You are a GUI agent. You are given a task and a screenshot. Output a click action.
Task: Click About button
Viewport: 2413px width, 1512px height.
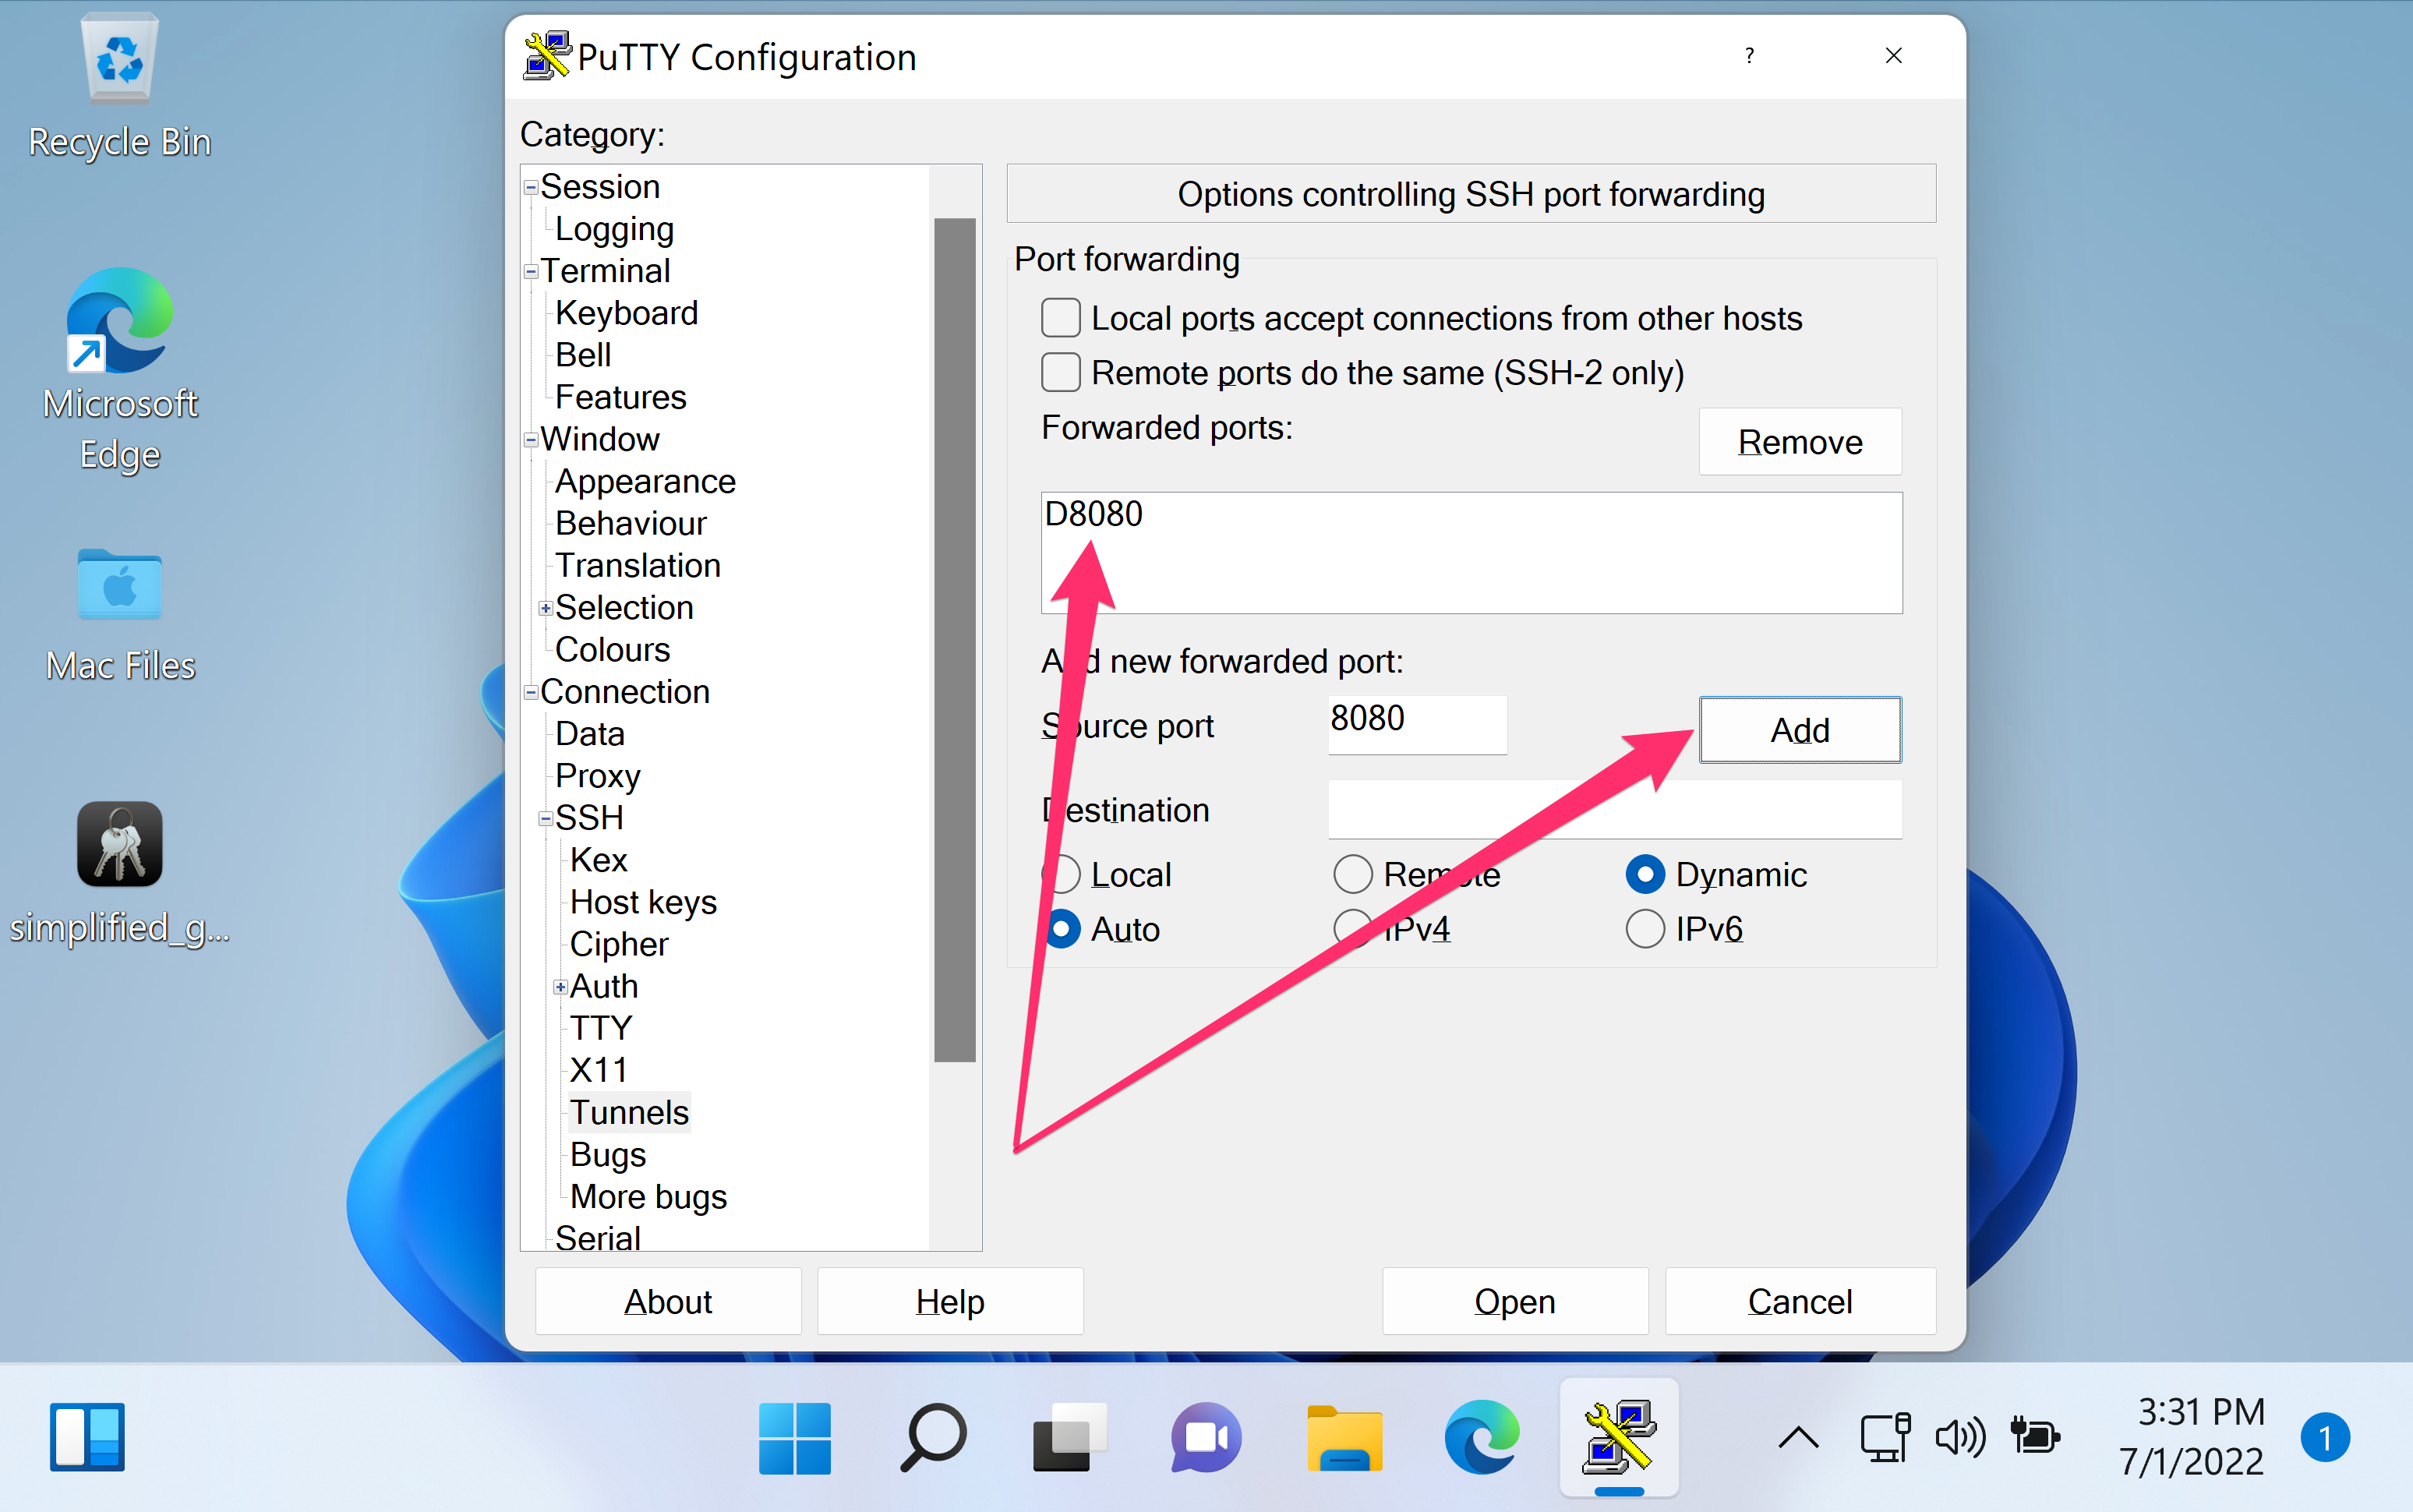[668, 1302]
